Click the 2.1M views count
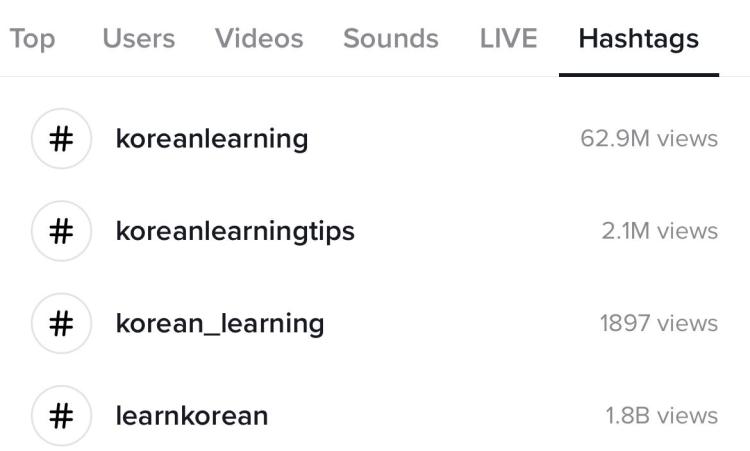This screenshot has height=451, width=750. [660, 231]
